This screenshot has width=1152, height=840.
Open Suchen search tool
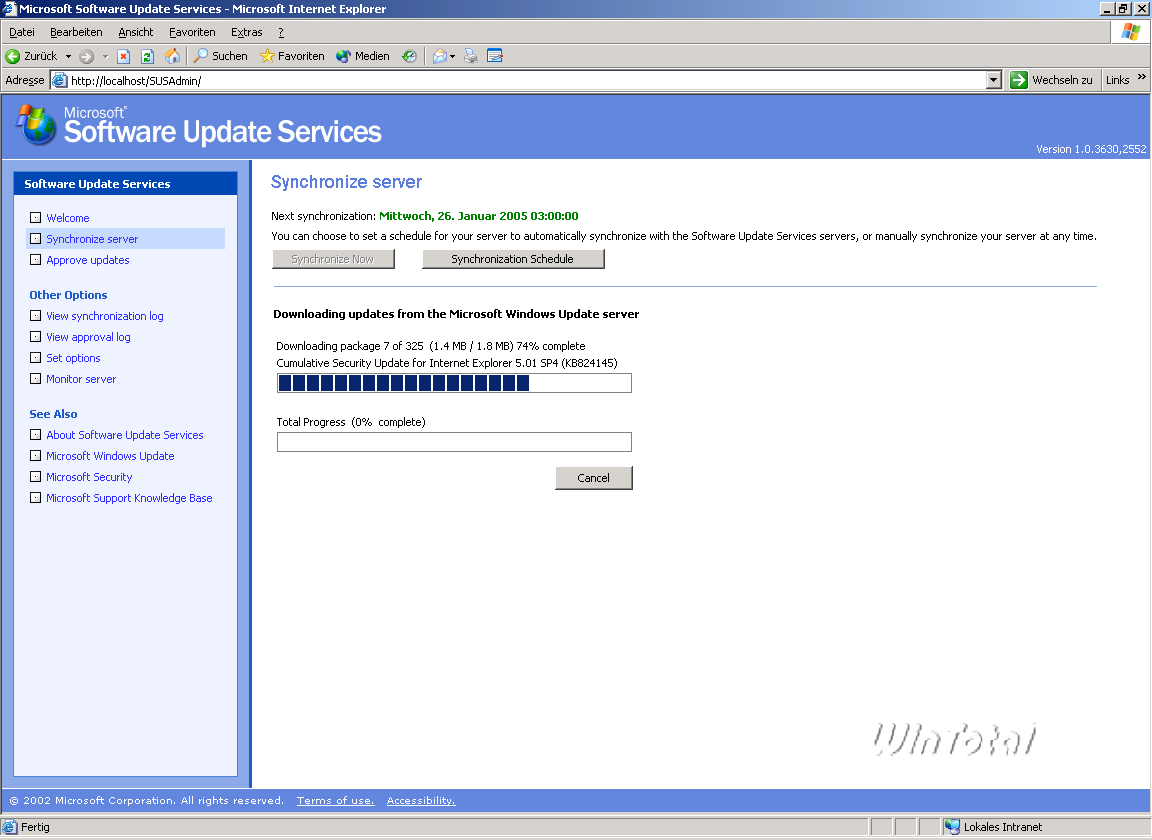click(x=220, y=56)
